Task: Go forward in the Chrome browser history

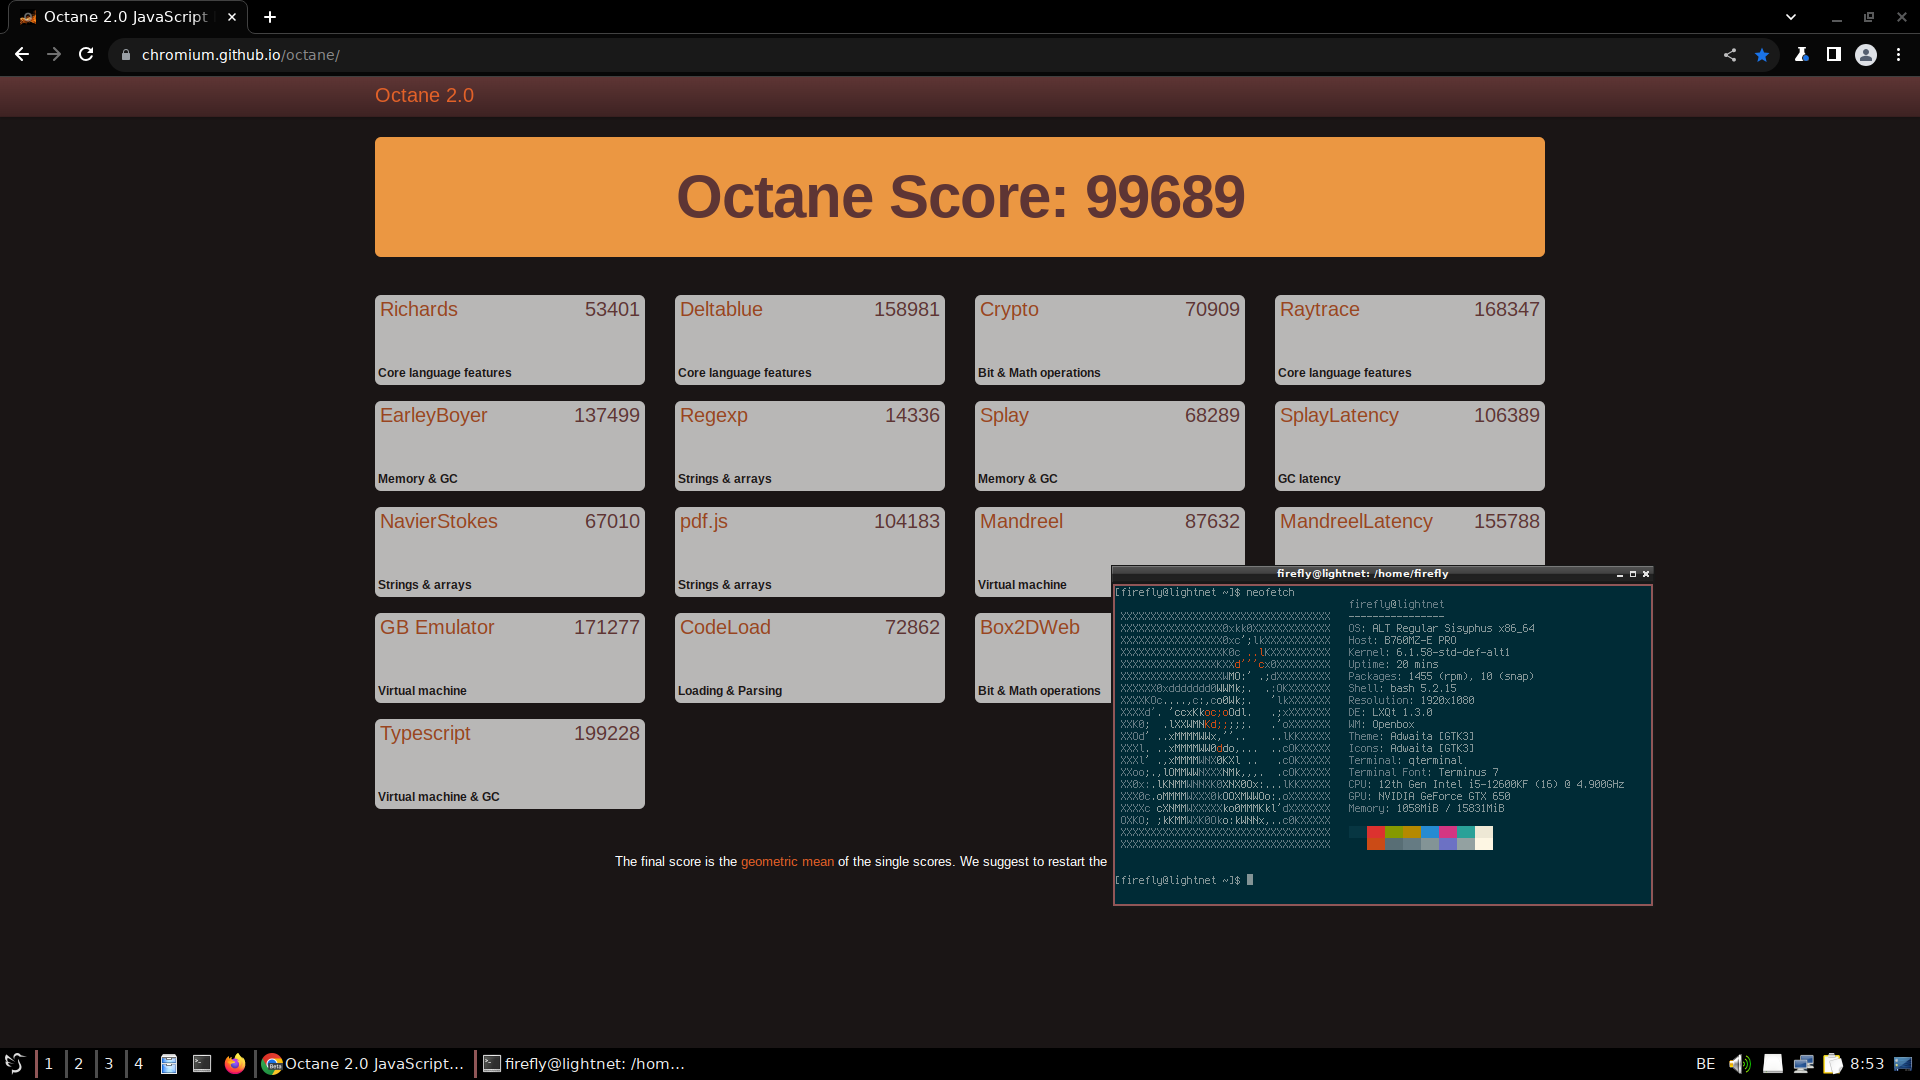Action: pyautogui.click(x=54, y=55)
